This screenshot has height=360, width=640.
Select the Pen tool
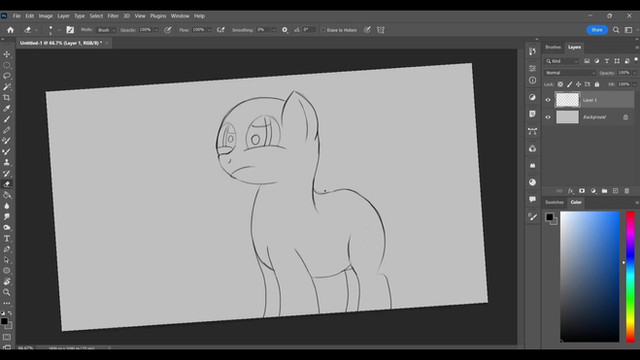7,249
